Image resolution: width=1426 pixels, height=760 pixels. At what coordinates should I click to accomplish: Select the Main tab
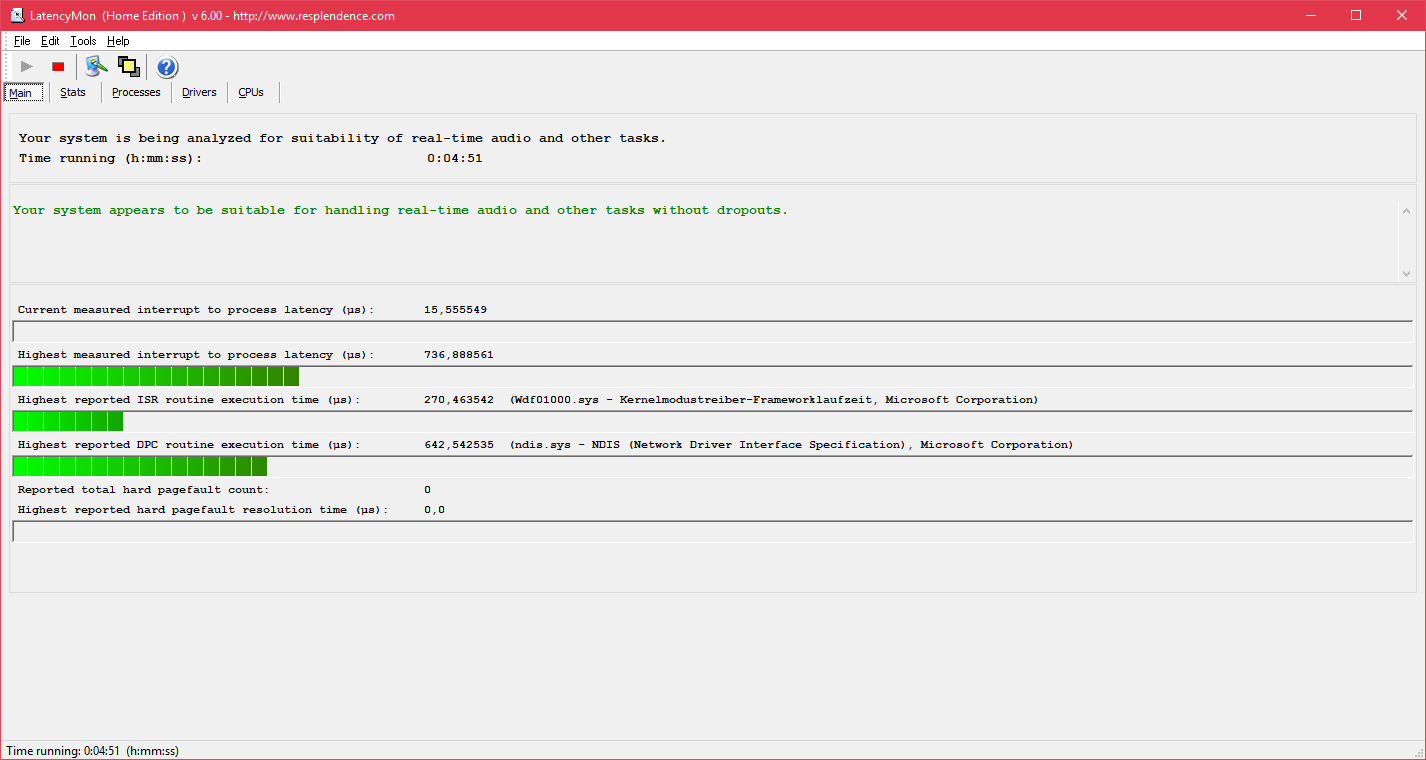click(21, 93)
